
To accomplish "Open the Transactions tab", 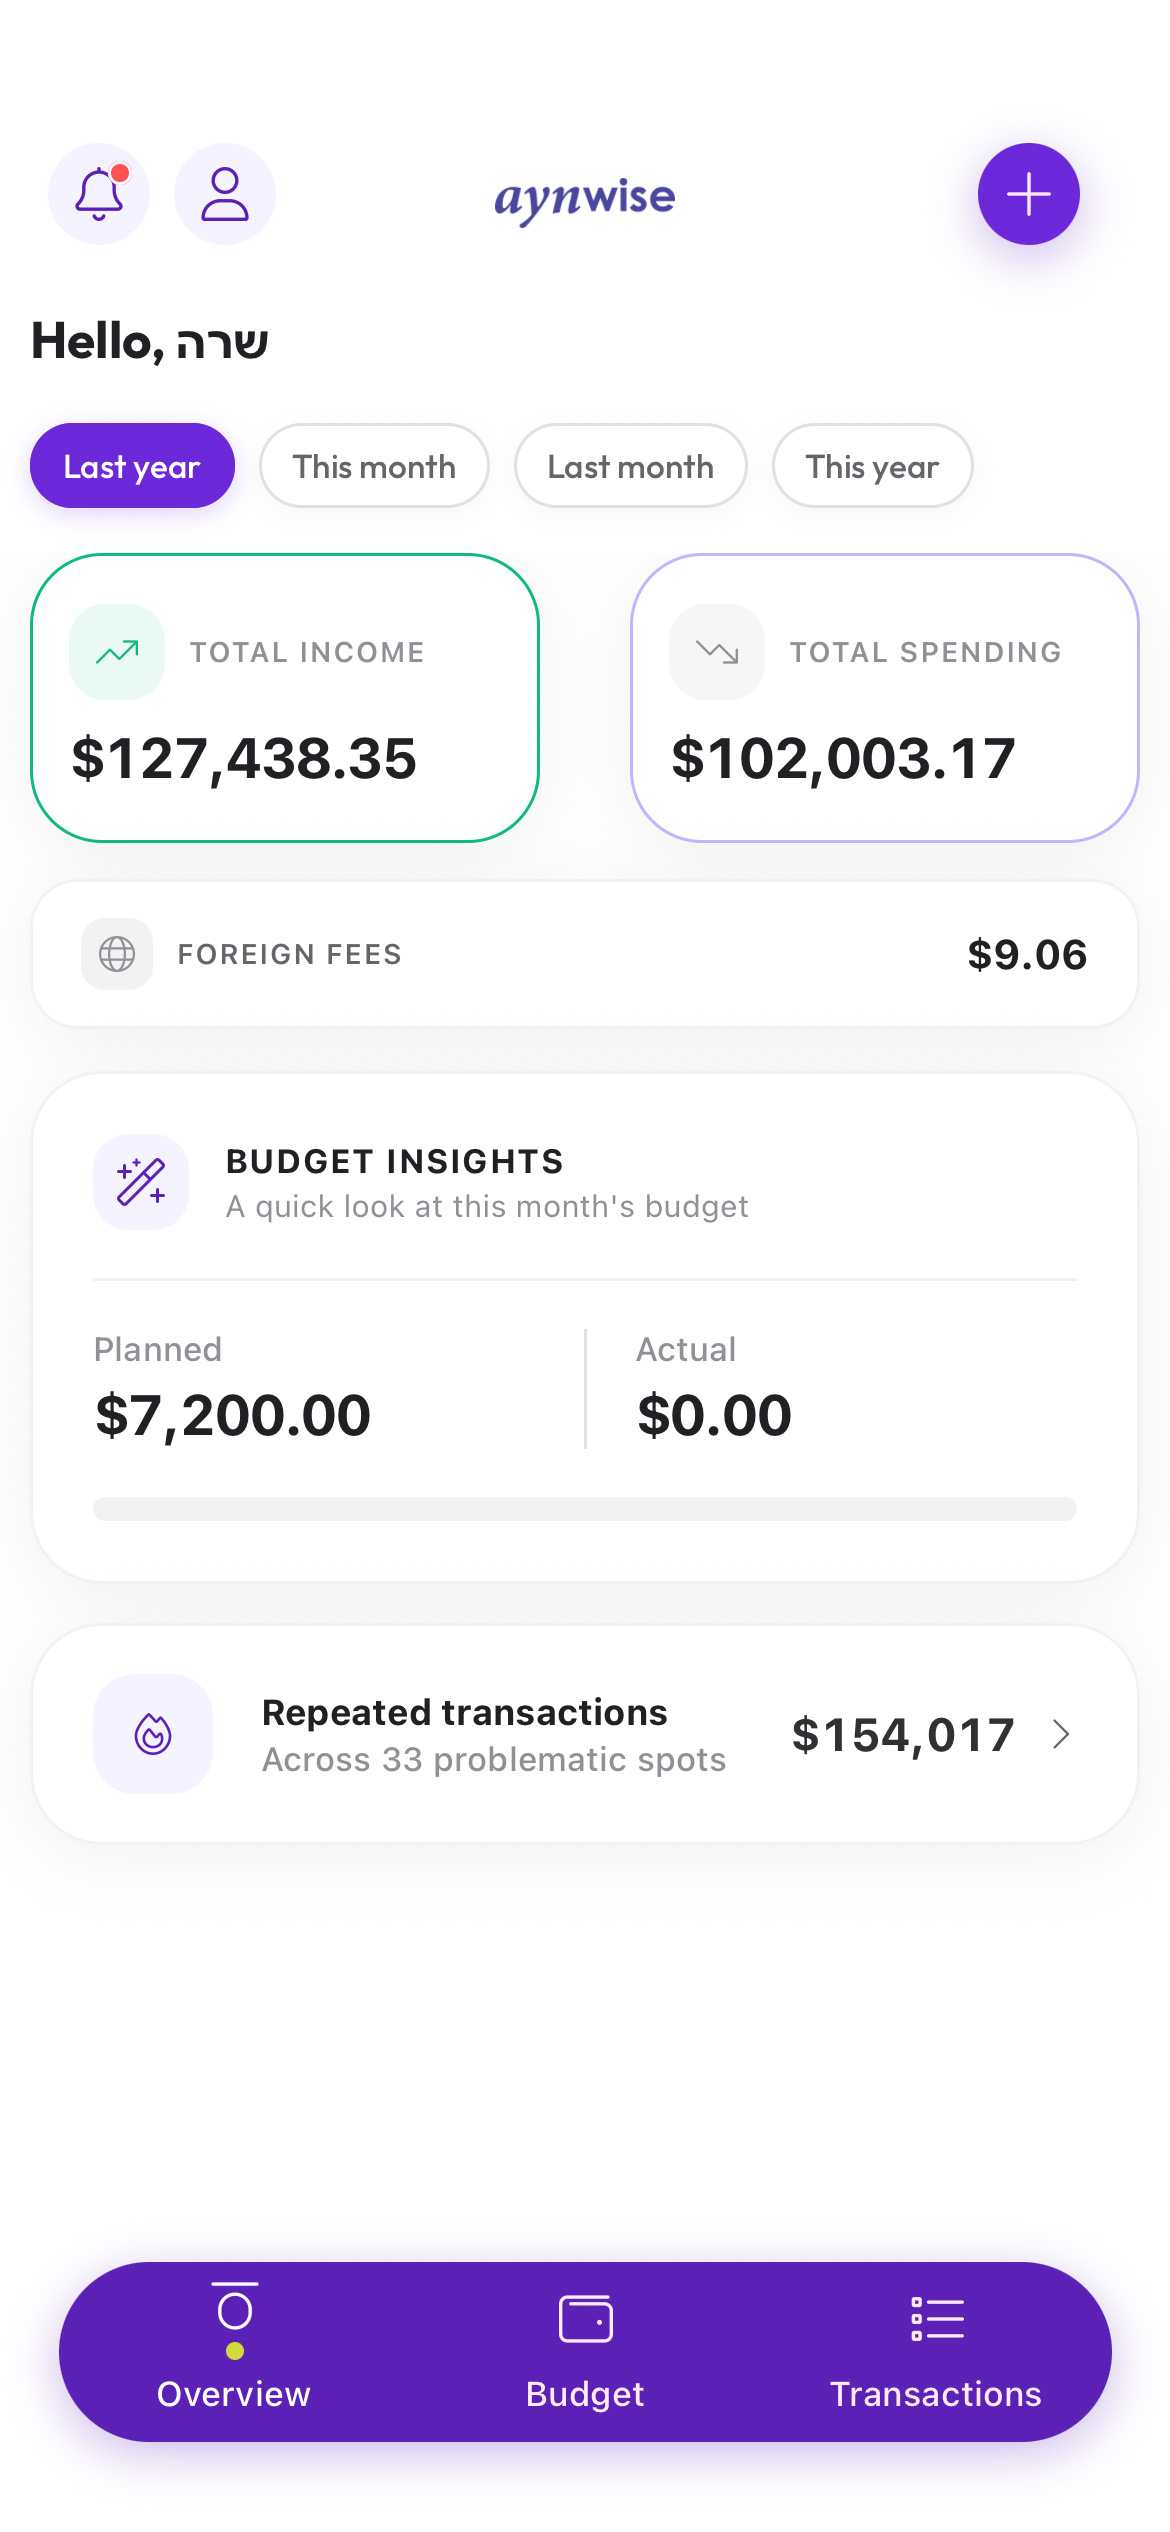I will coord(936,2350).
